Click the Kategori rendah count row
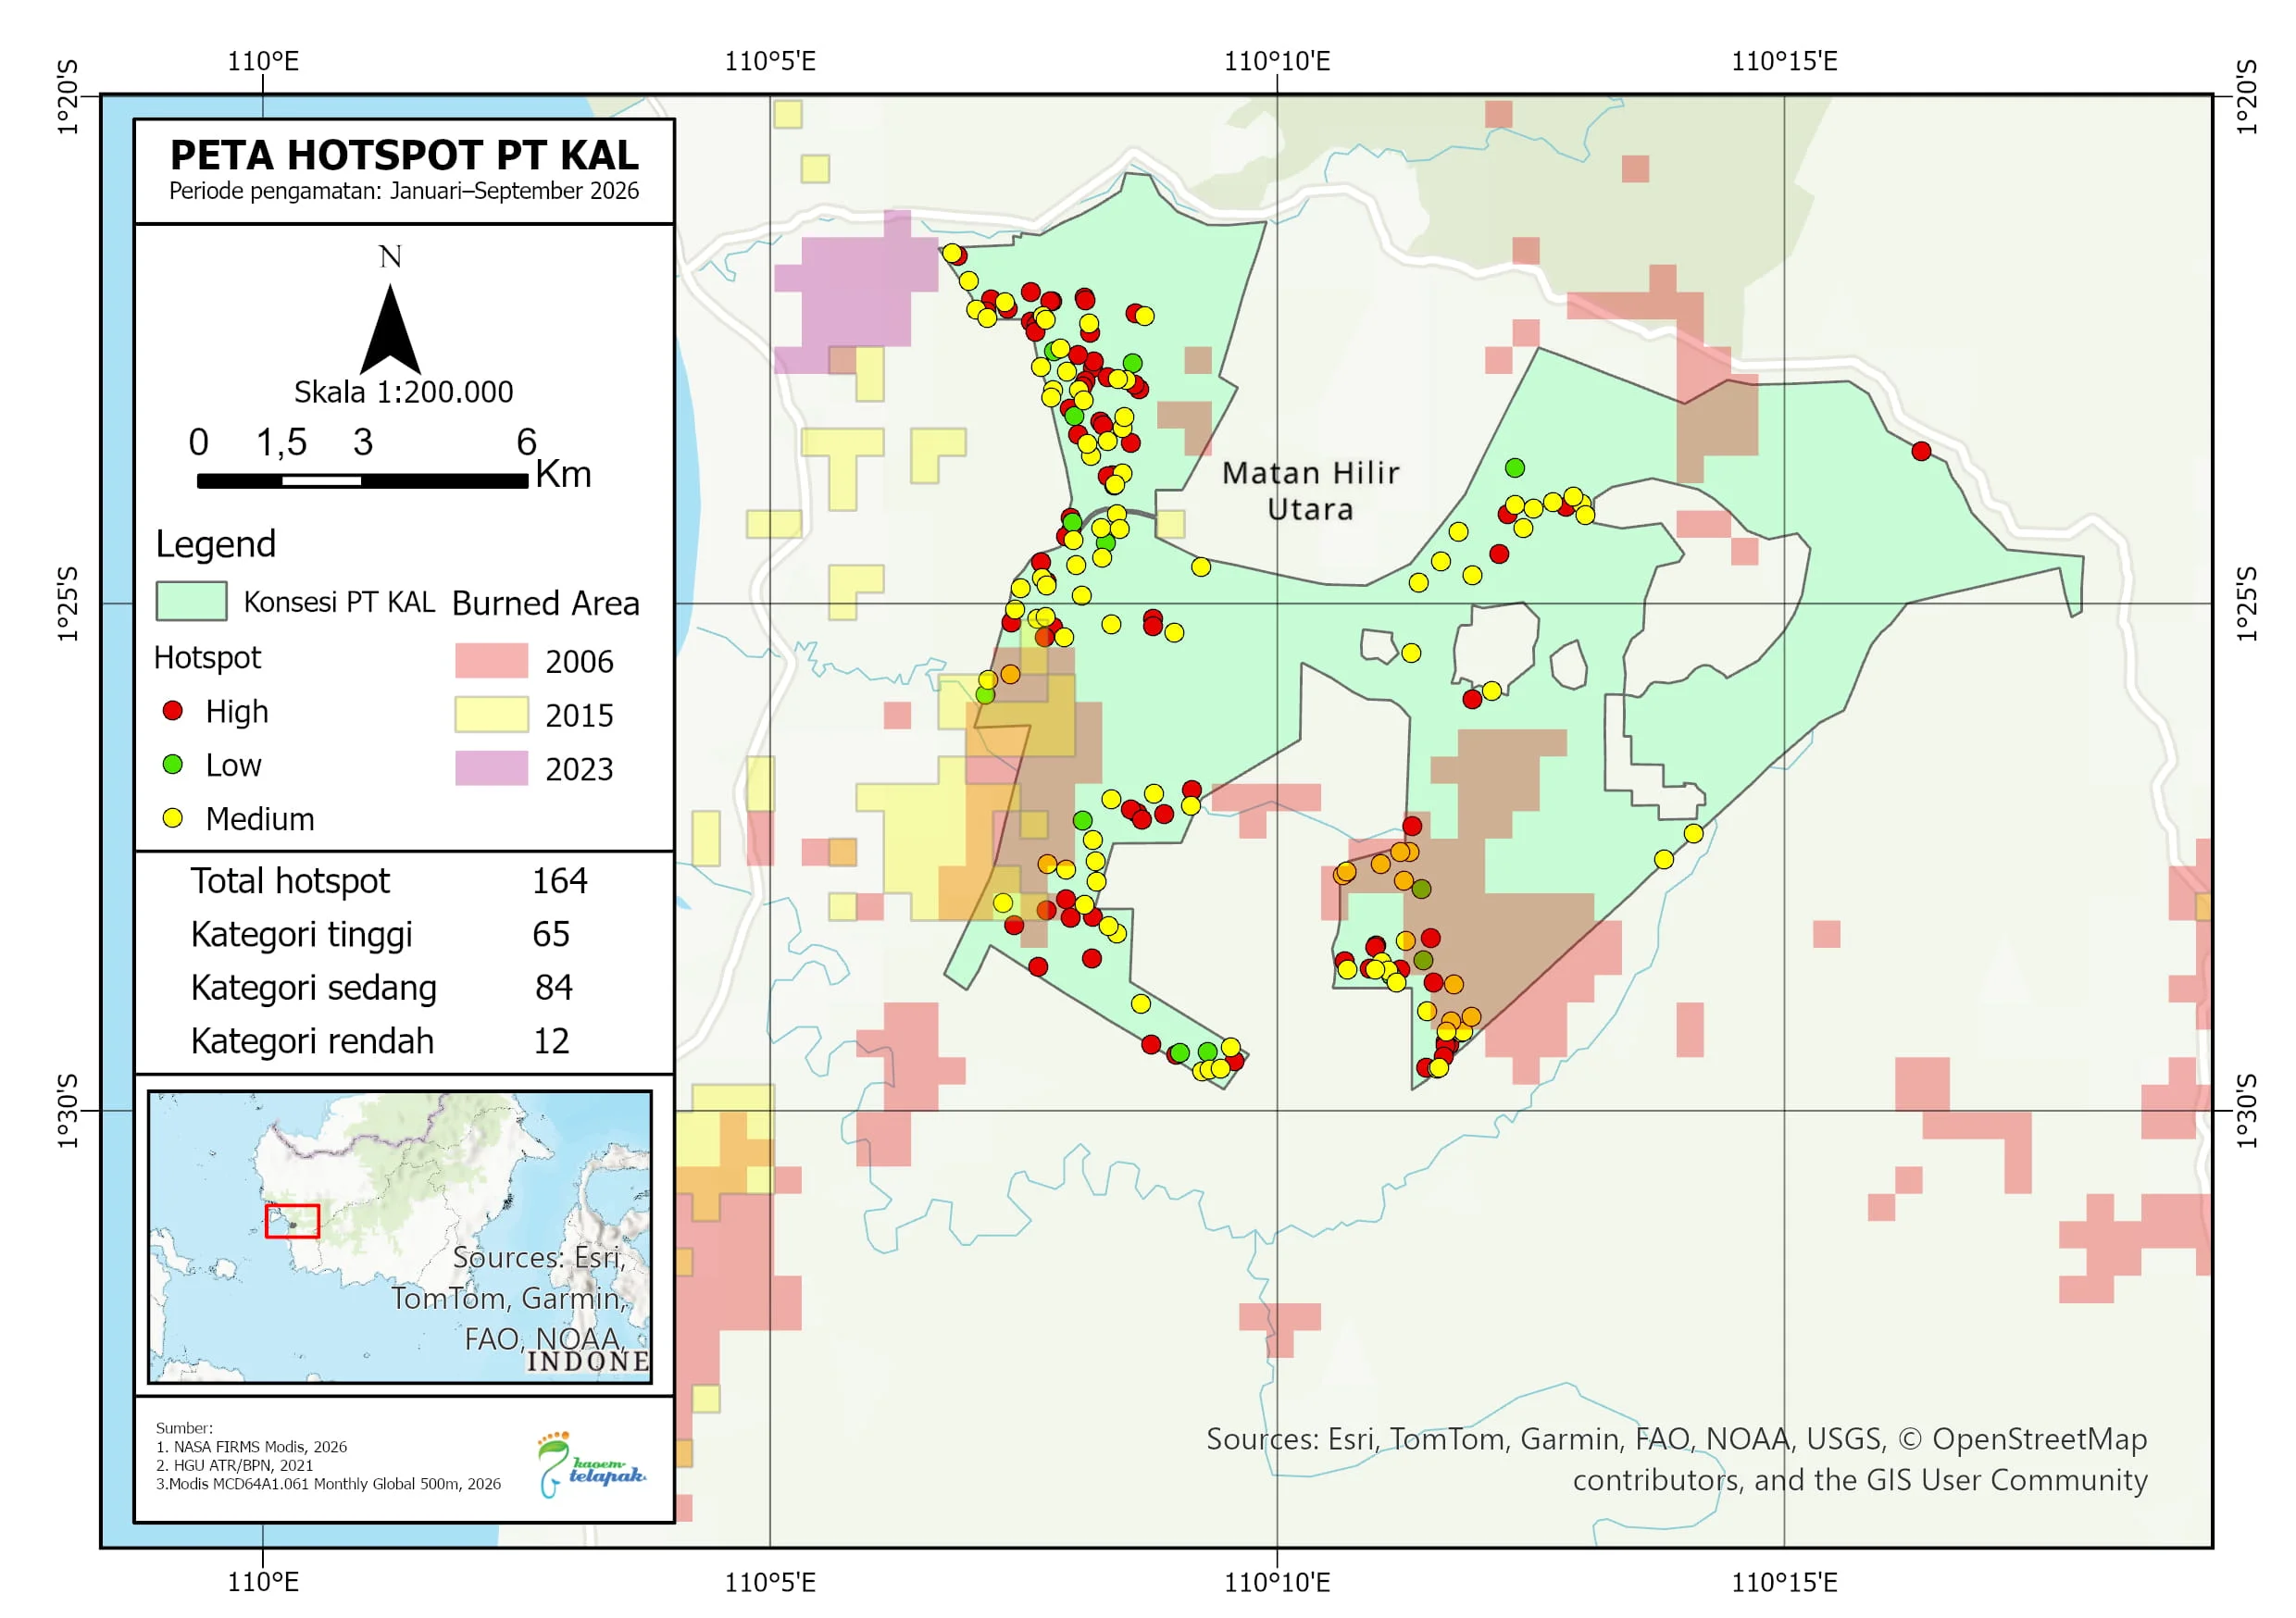 pos(381,1042)
